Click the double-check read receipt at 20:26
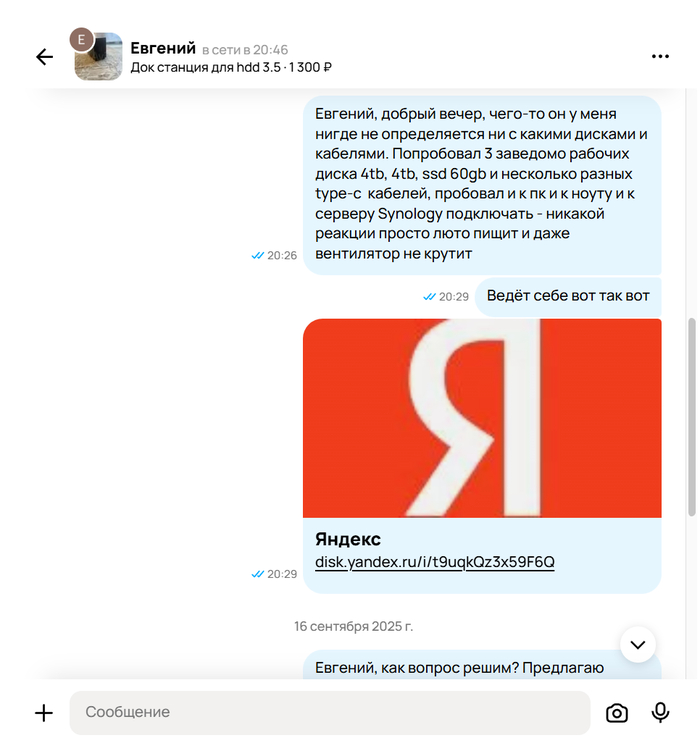 tap(258, 256)
